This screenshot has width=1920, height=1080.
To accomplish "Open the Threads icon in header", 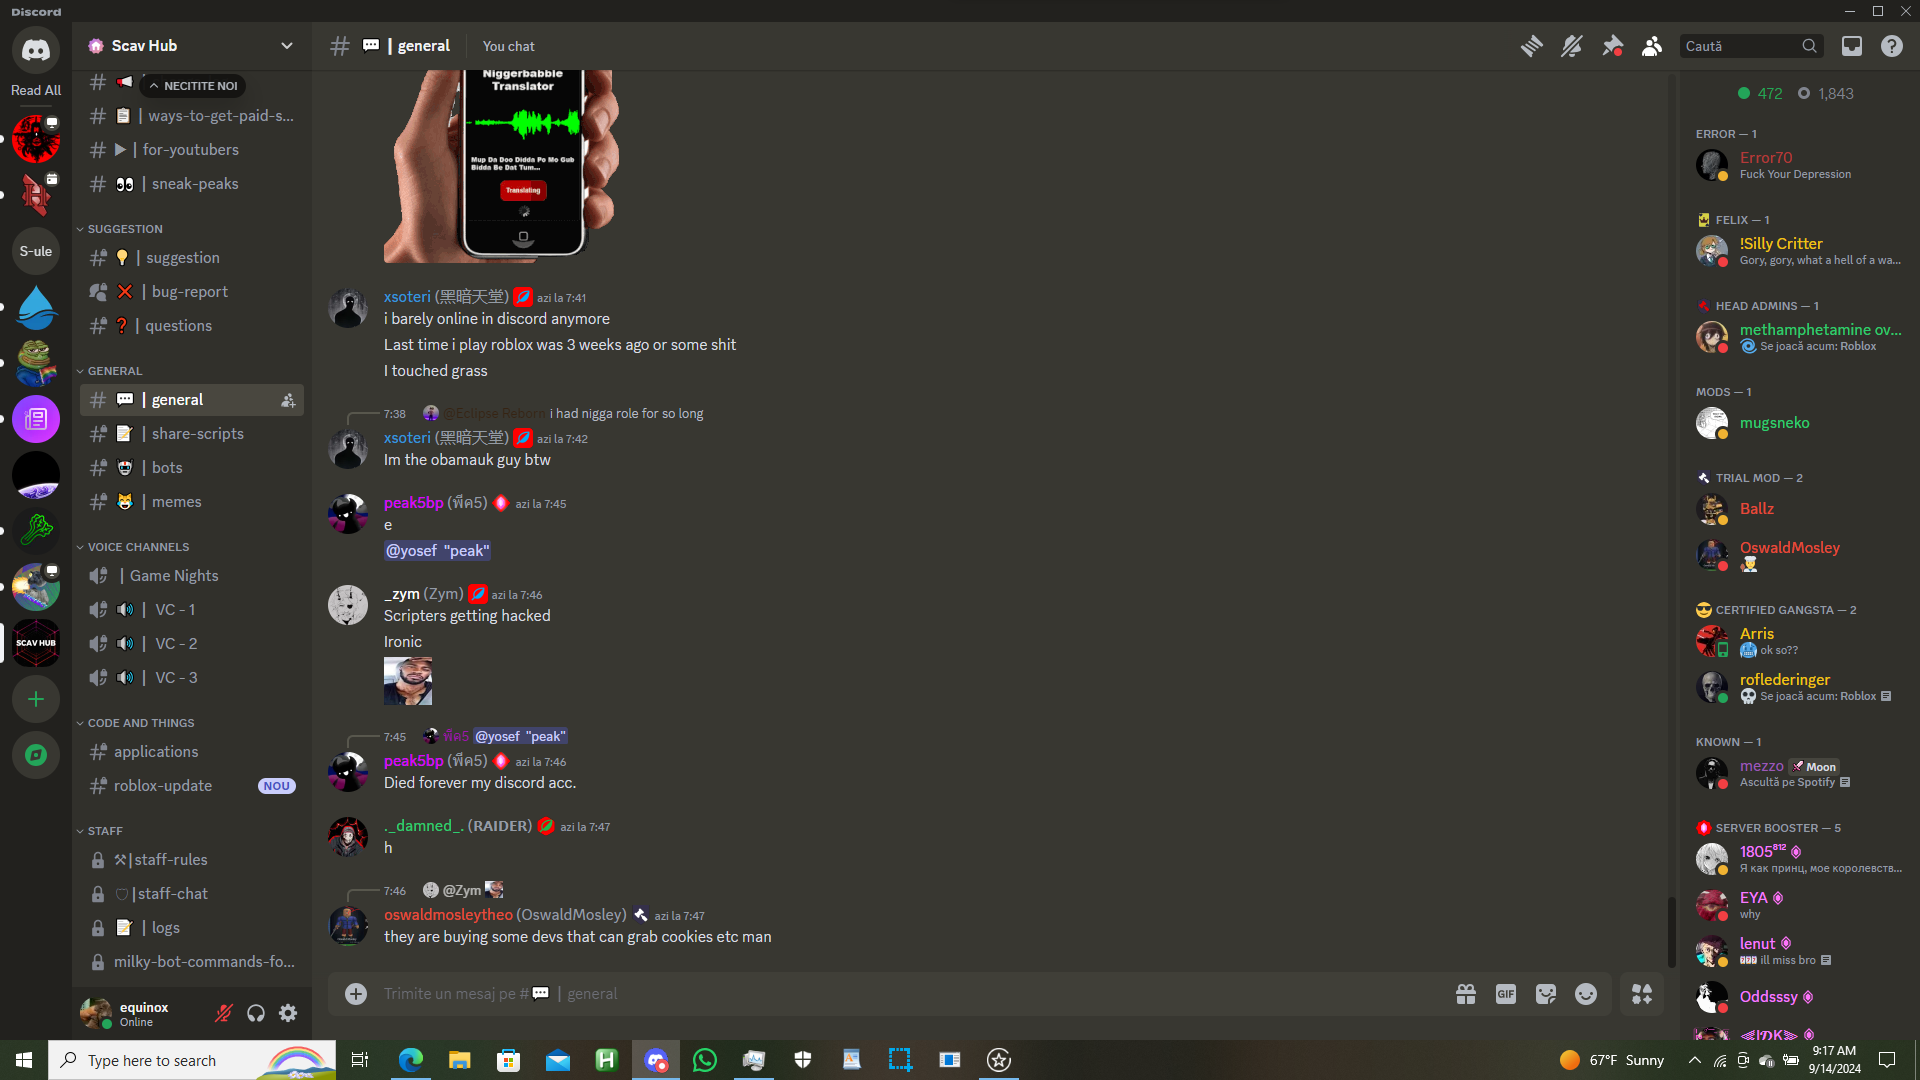I will coord(1531,46).
